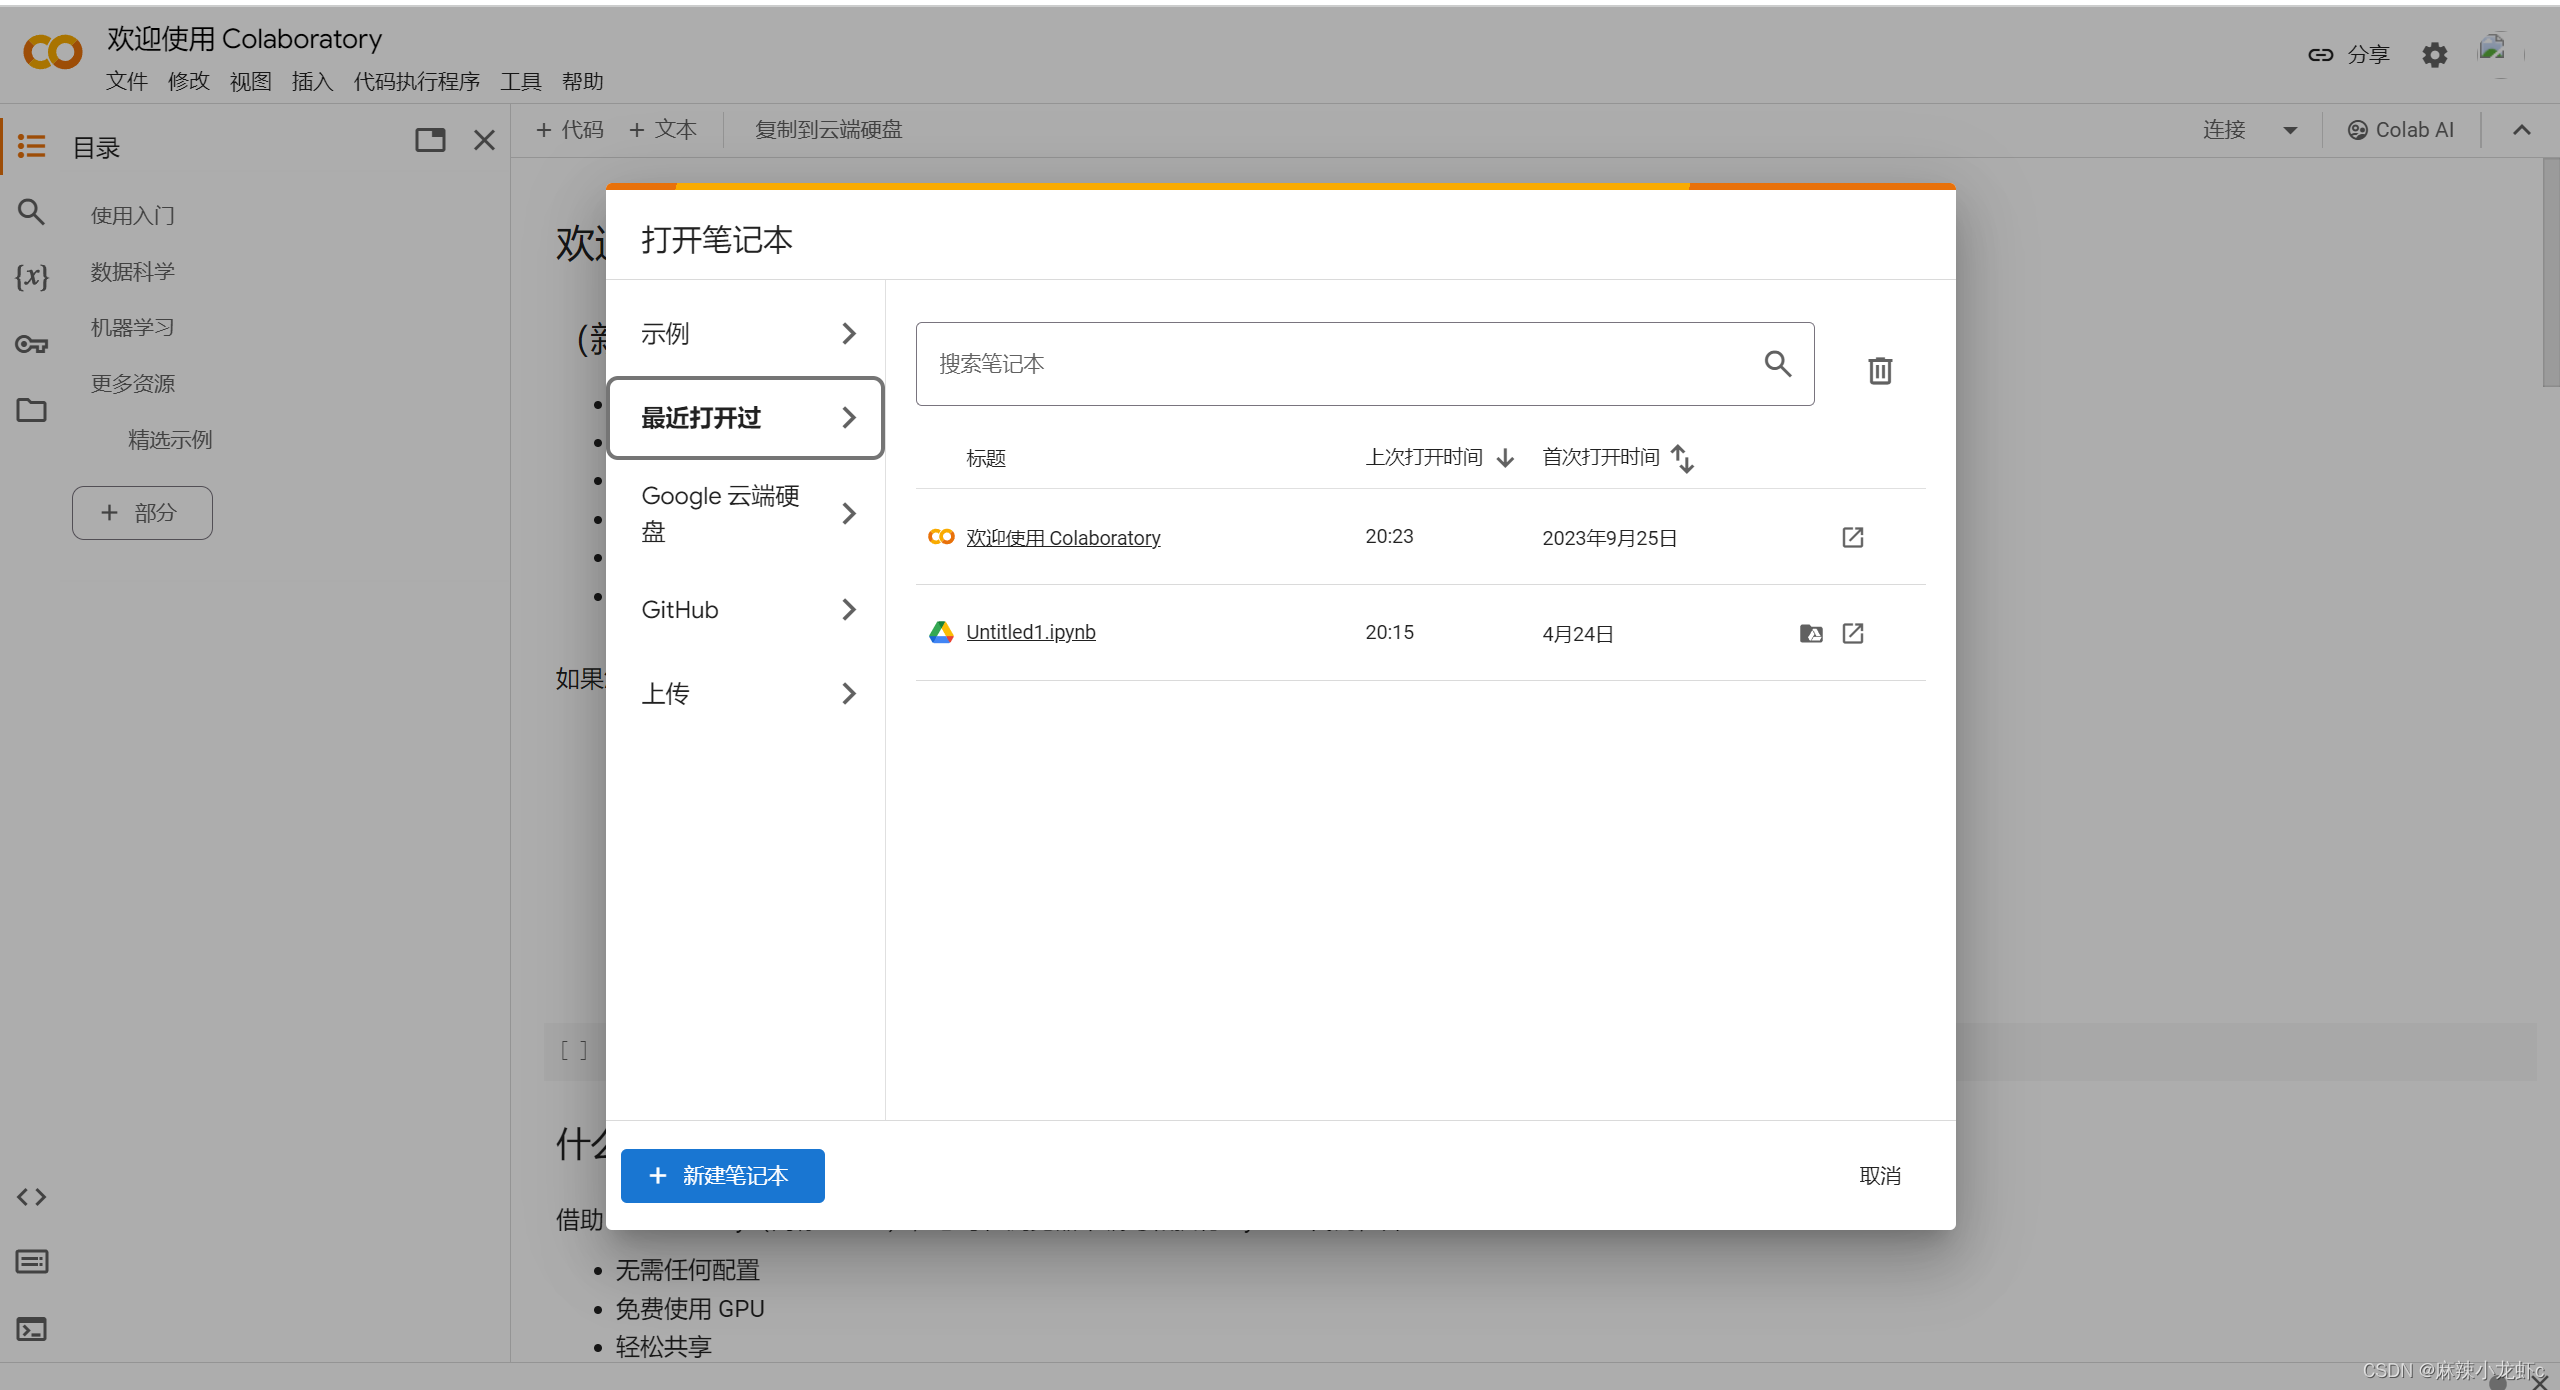Click the Drive folder icon for Untitled1.ipynb
Viewport: 2560px width, 1390px height.
pos(1810,633)
